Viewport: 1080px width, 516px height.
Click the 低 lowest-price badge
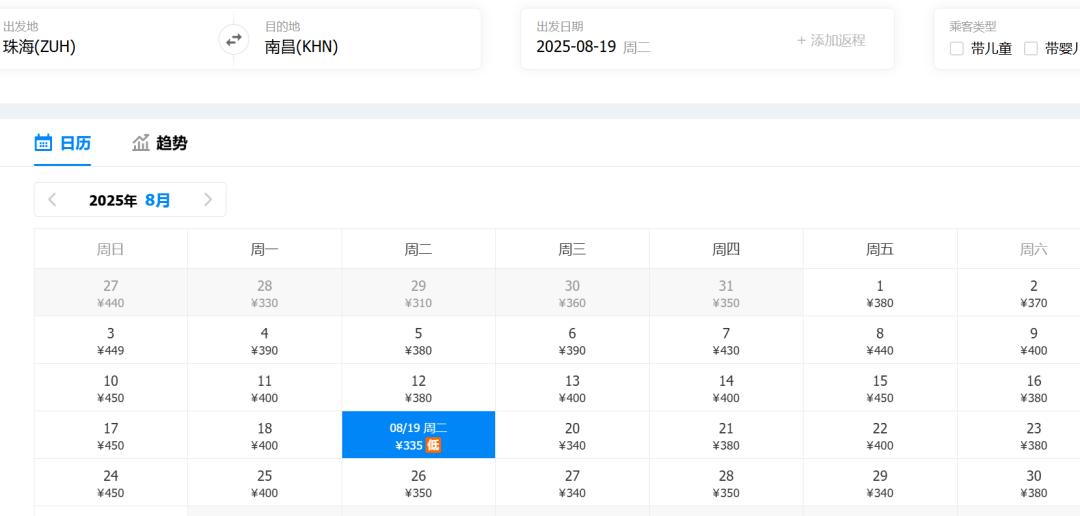(x=433, y=446)
